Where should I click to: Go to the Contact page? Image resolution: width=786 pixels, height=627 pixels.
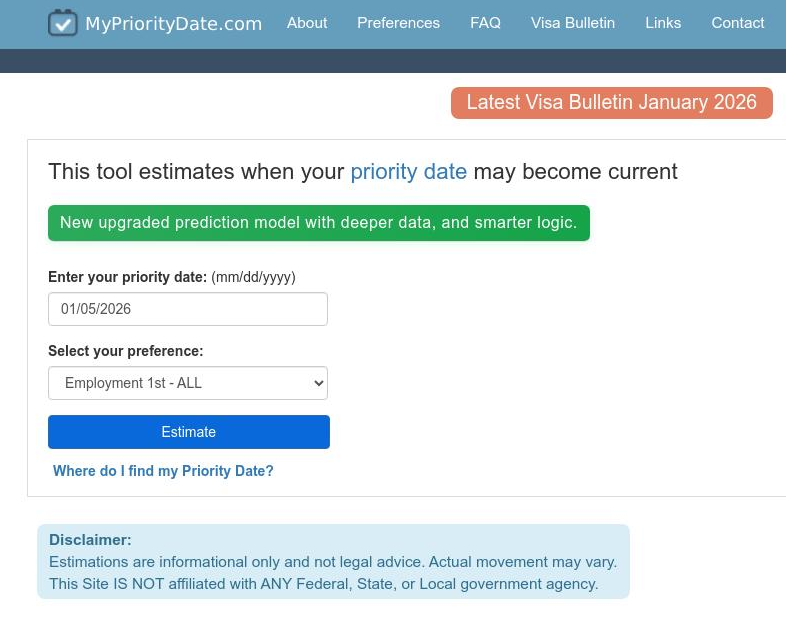(737, 23)
